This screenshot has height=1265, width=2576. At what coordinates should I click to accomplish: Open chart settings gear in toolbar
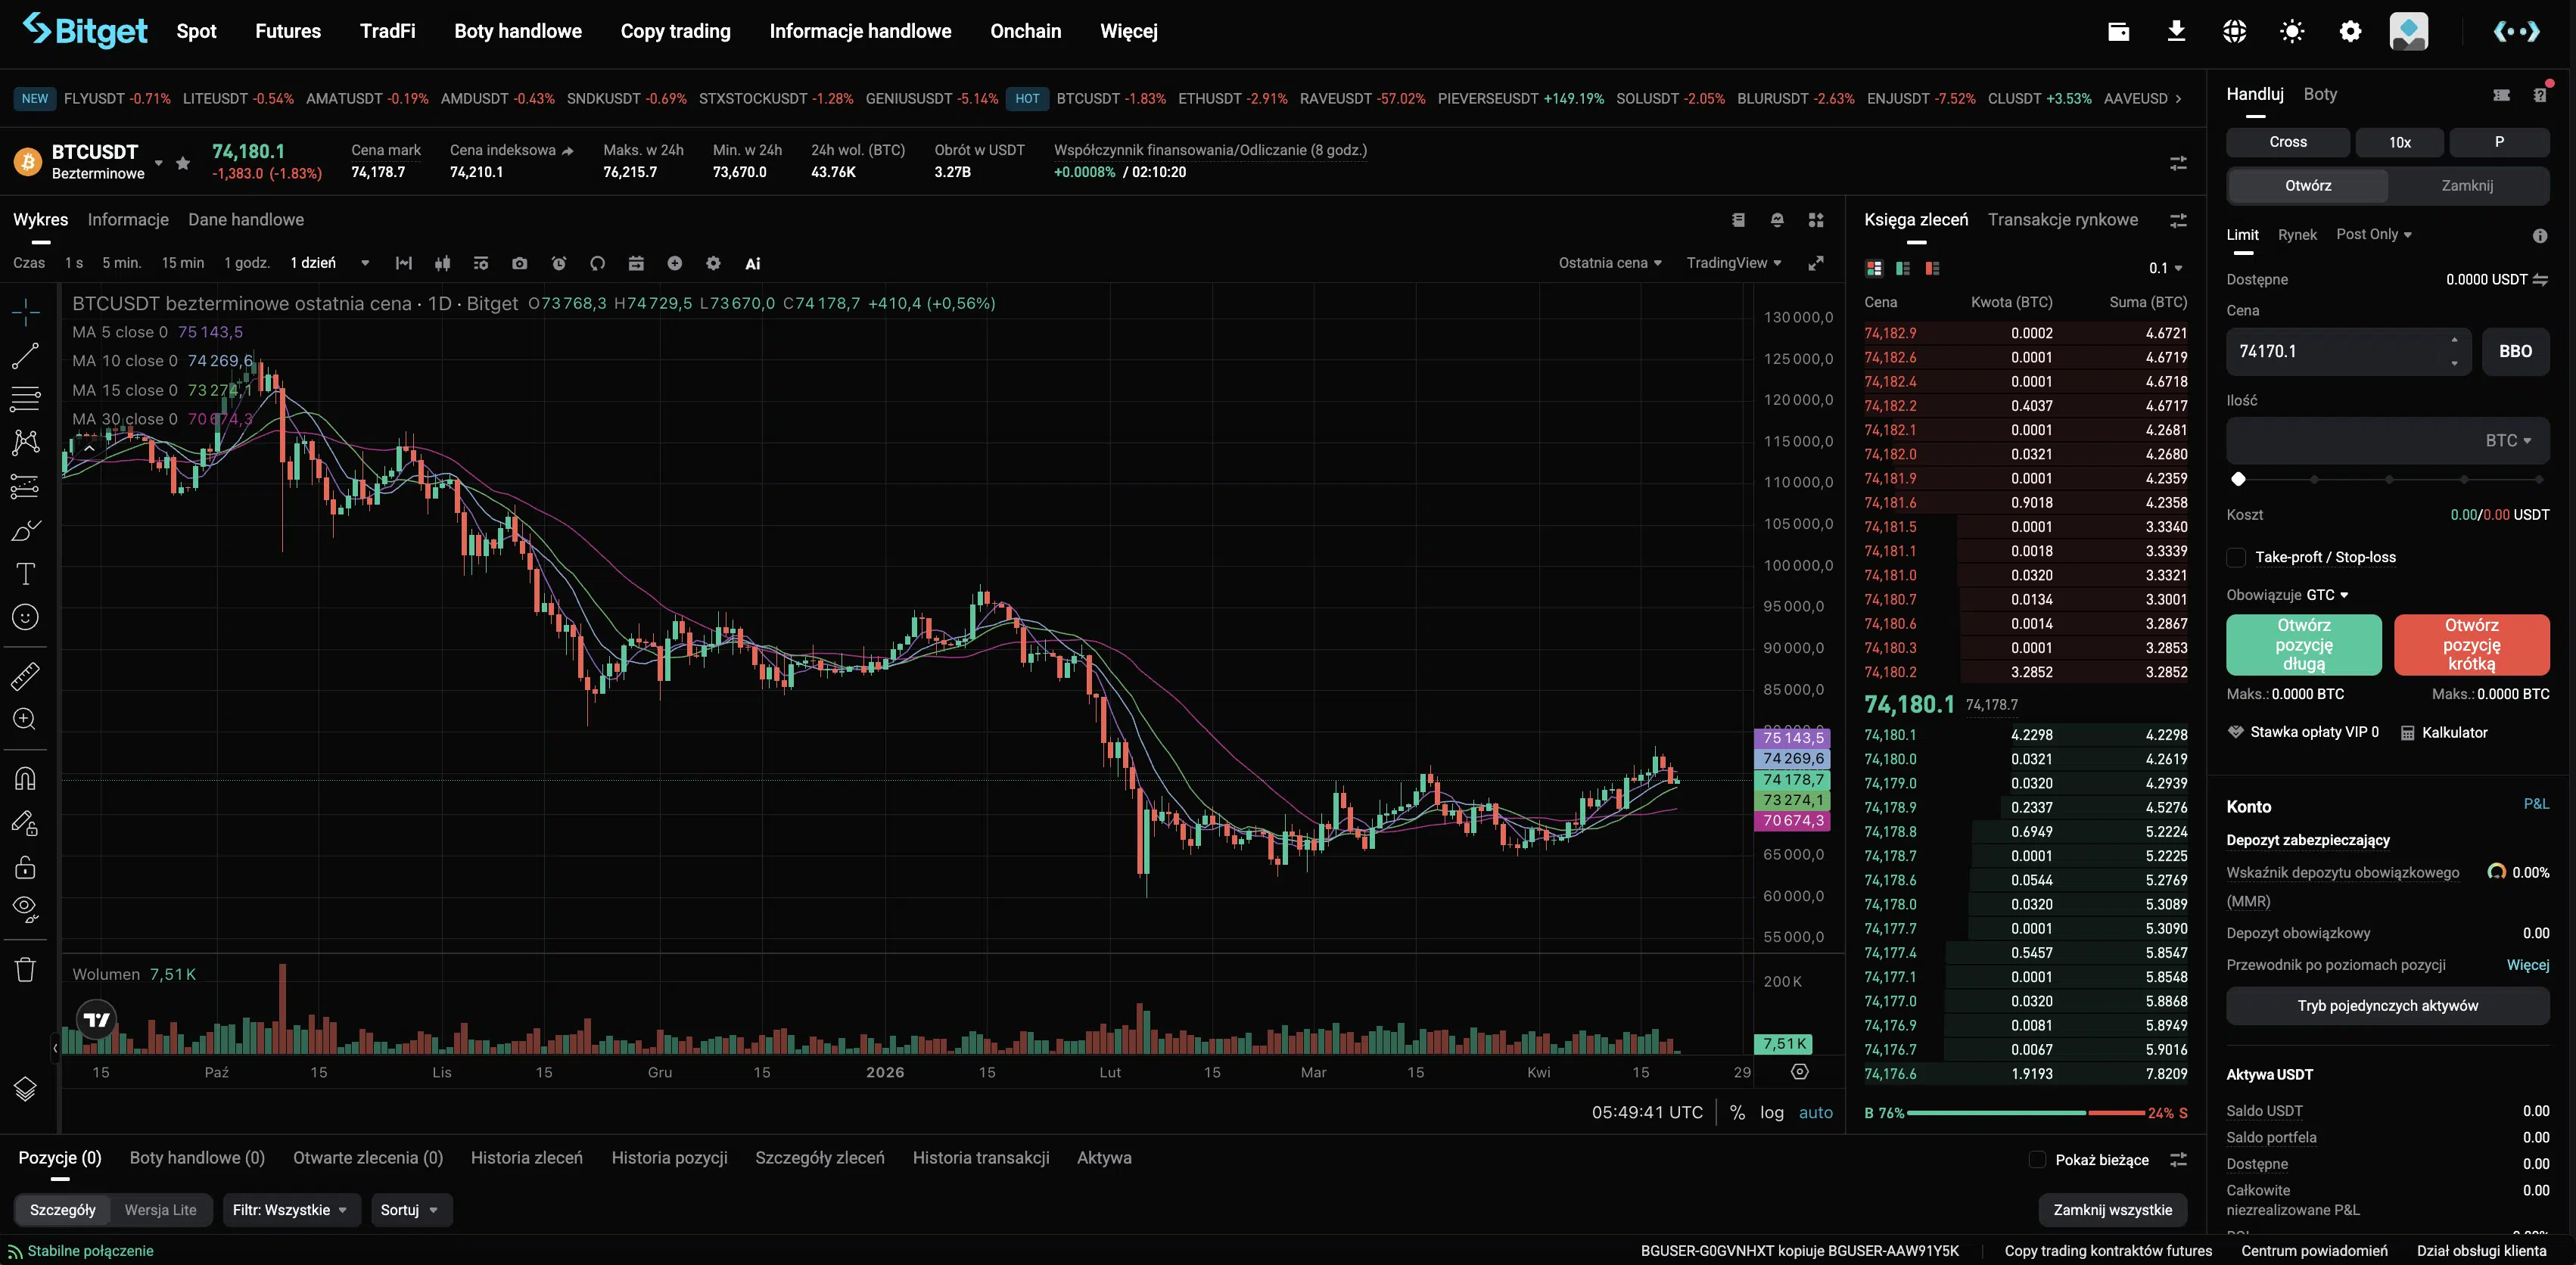point(713,263)
